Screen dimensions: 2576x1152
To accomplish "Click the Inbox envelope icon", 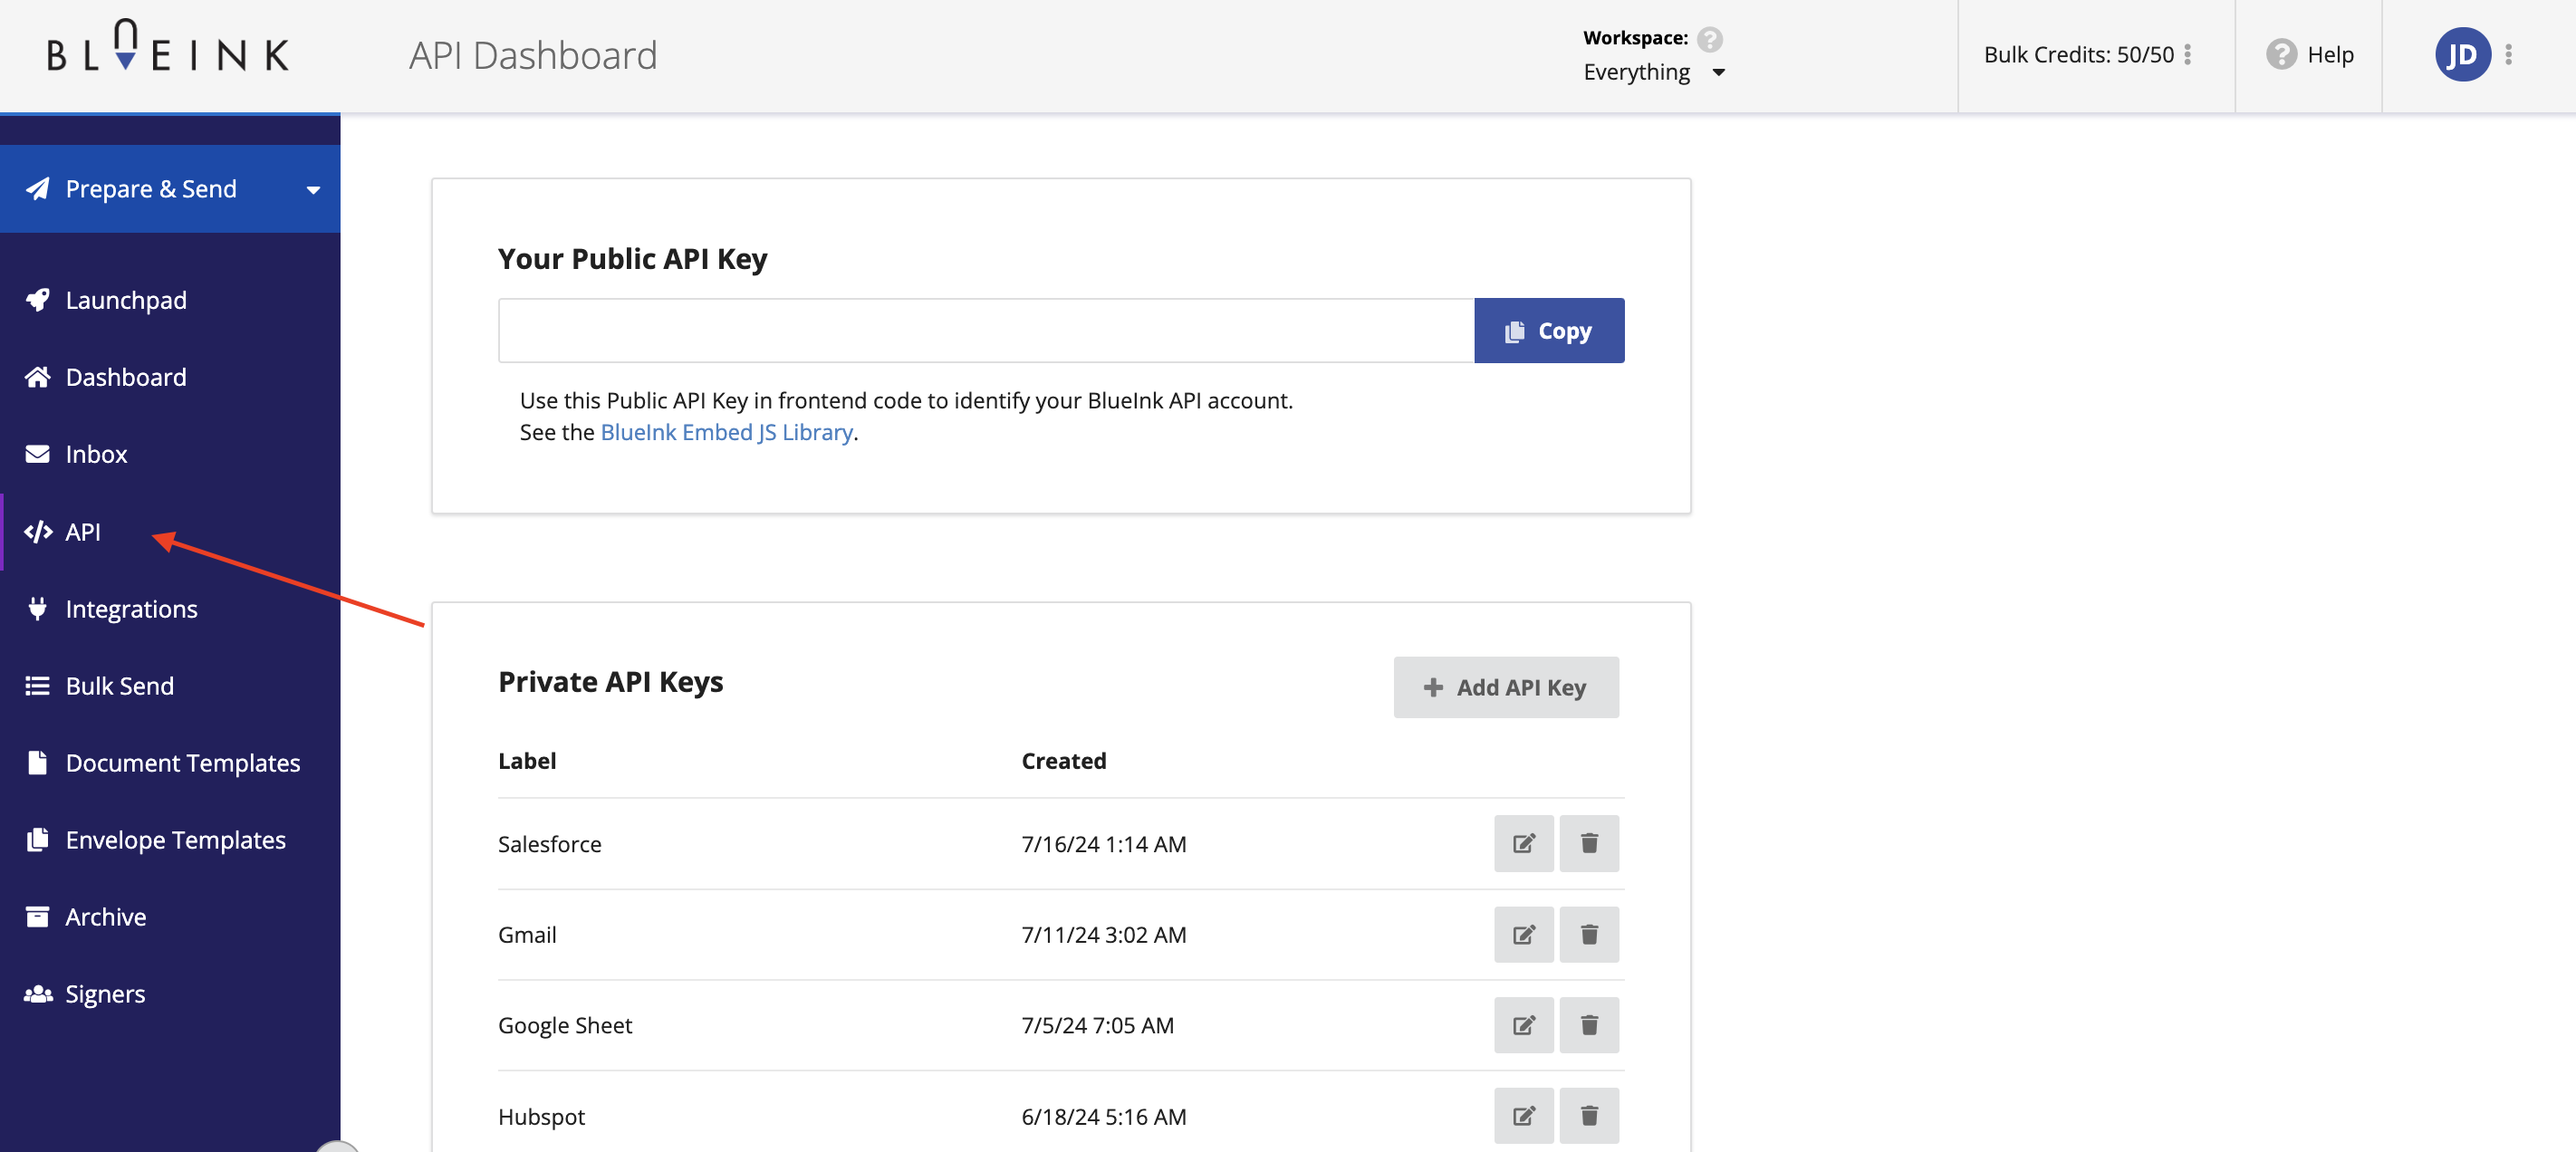I will click(x=38, y=454).
